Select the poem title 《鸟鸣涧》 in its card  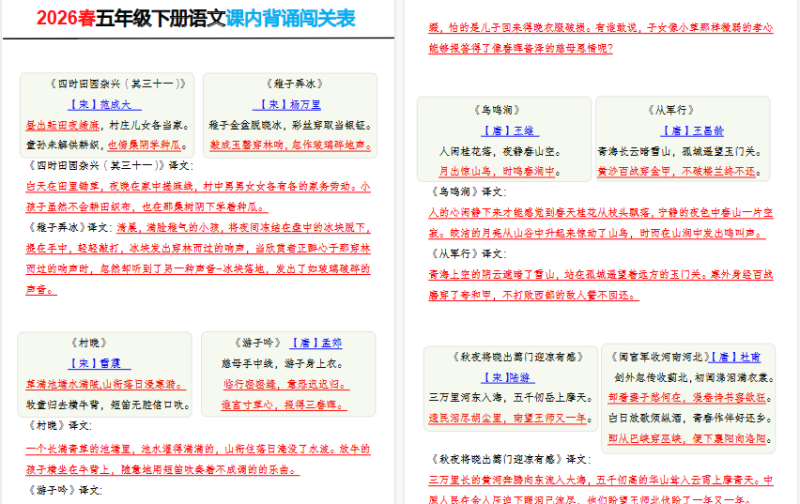[497, 110]
